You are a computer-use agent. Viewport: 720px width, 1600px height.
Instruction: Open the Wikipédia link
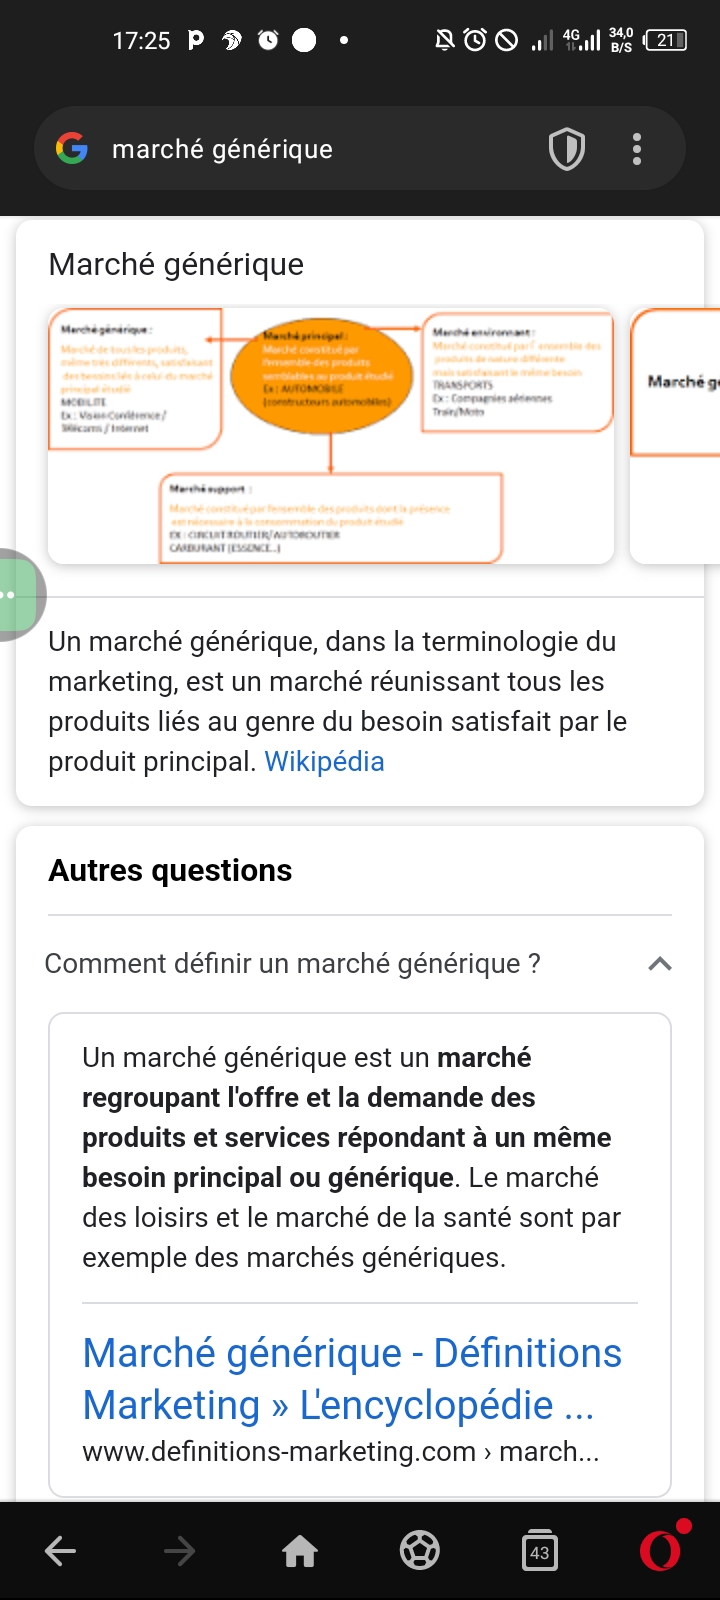324,762
